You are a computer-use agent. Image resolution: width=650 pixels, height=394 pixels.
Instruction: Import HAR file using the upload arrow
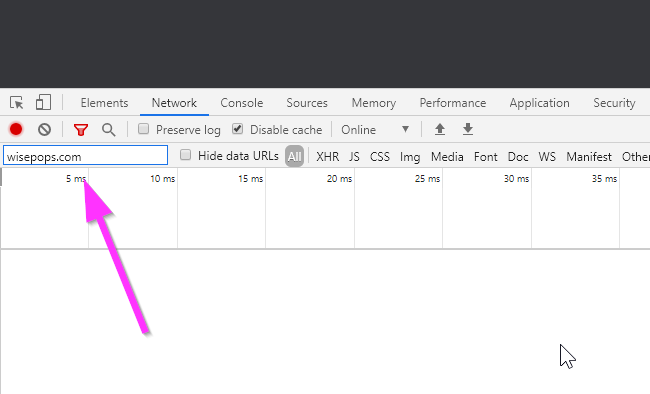pos(440,129)
